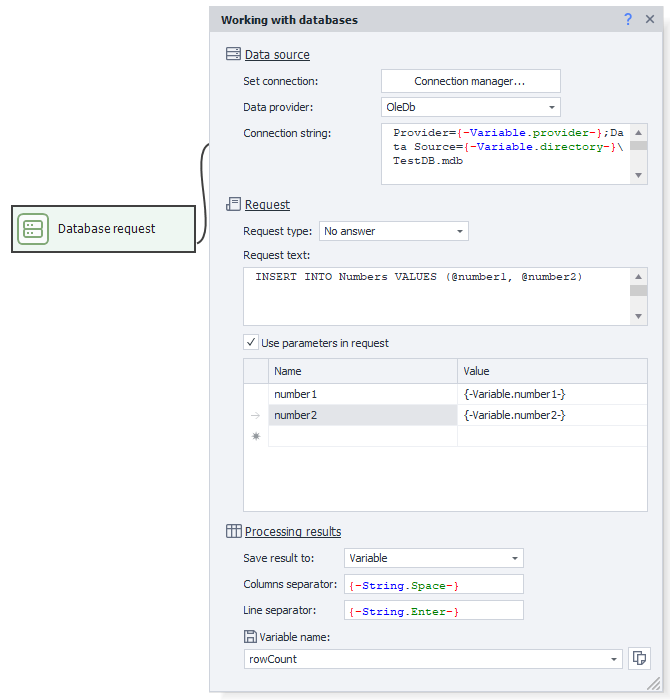The image size is (670, 700).
Task: Open the Save result to dropdown
Action: point(515,558)
